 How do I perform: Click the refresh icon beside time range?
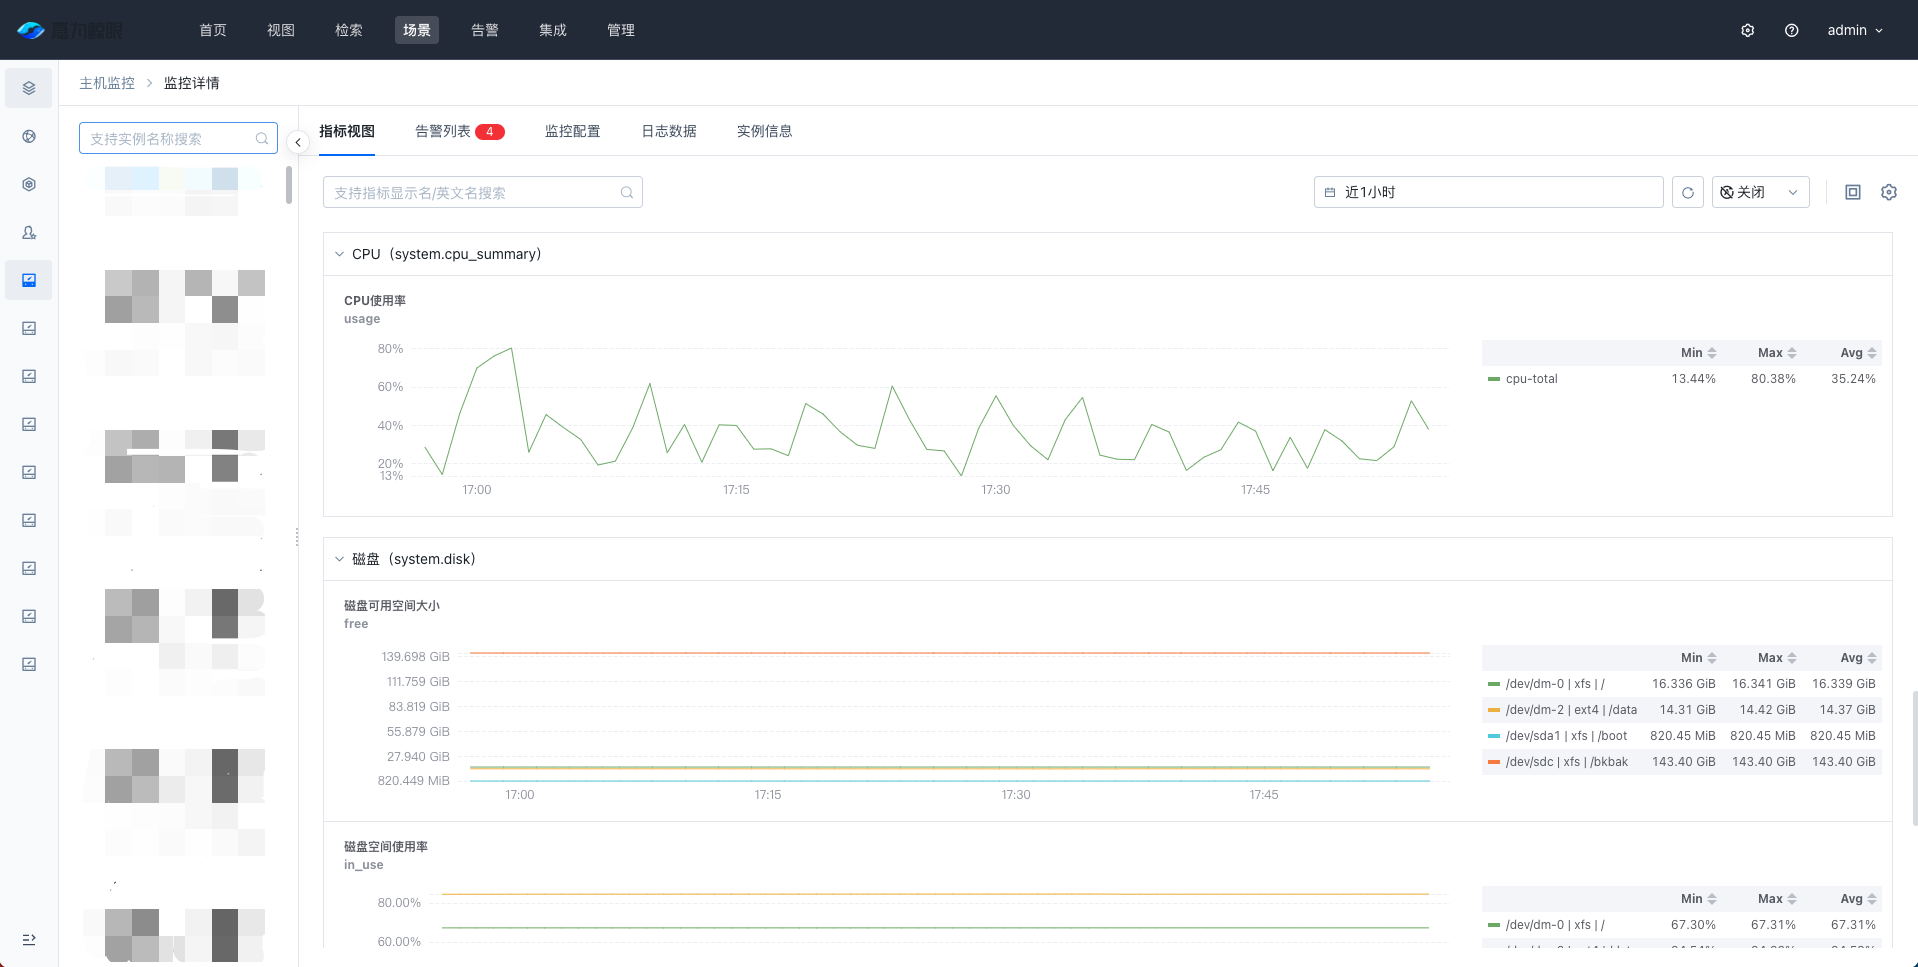(x=1687, y=193)
